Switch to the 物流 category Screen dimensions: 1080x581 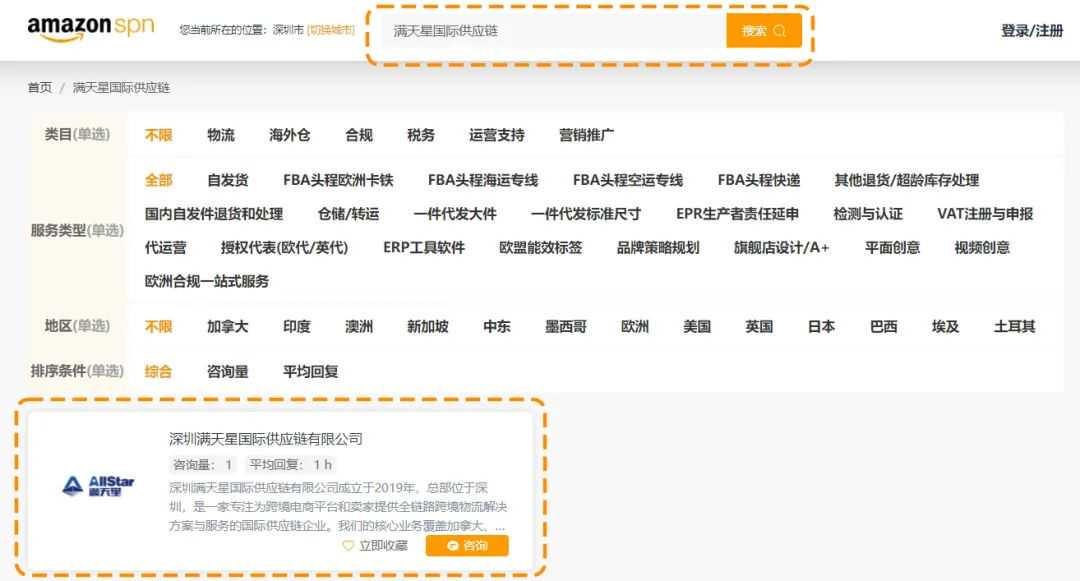(x=220, y=134)
